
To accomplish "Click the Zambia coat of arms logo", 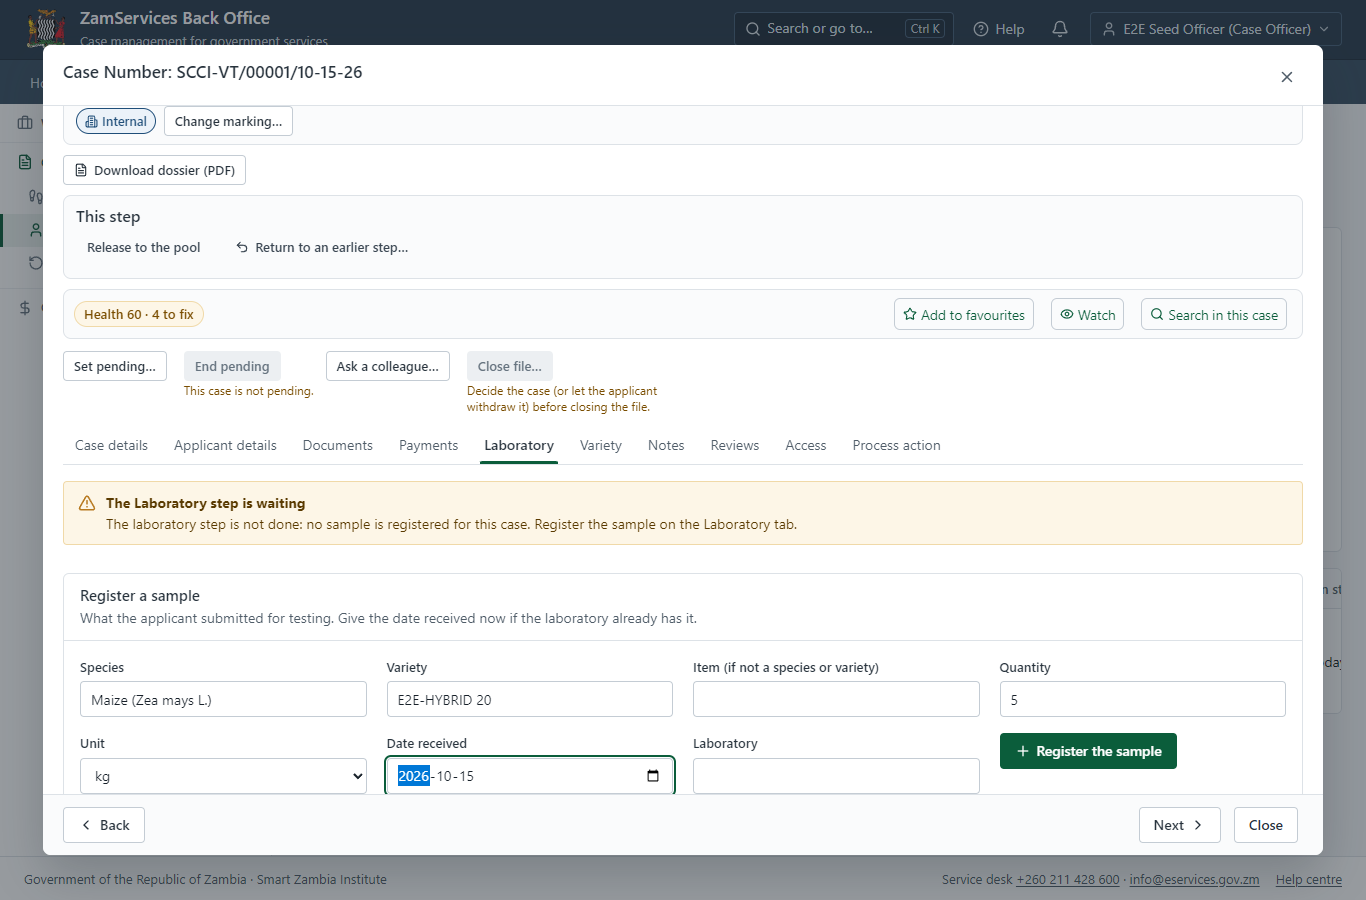I will coord(45,28).
